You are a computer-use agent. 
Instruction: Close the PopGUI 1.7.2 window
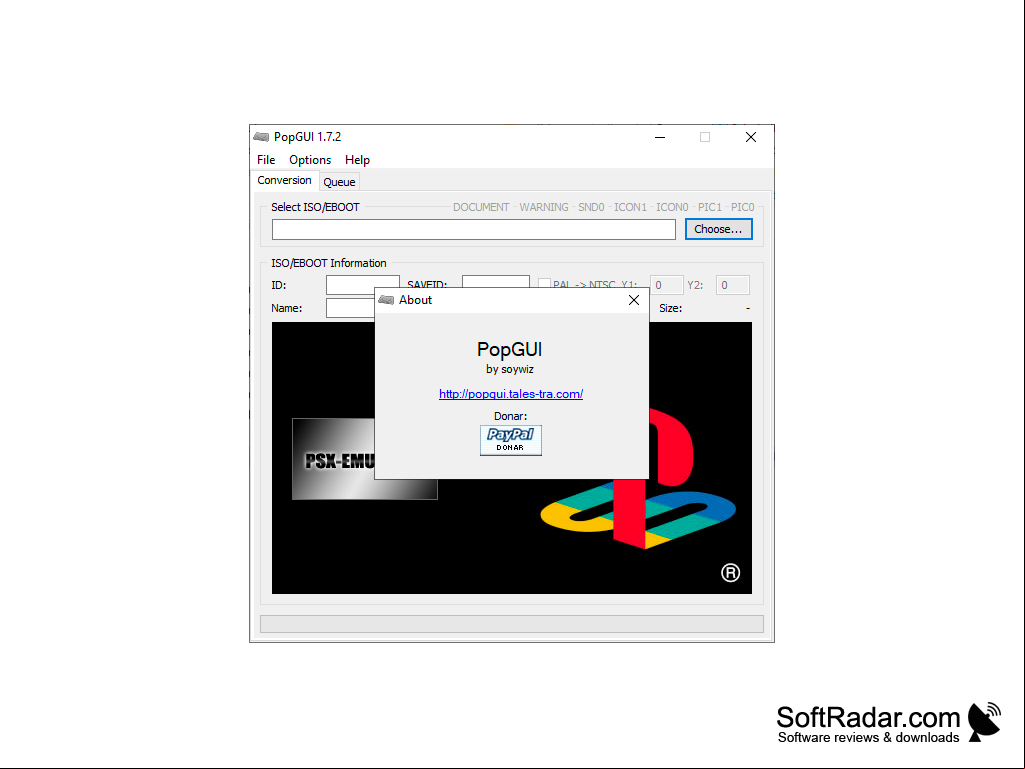coord(750,137)
